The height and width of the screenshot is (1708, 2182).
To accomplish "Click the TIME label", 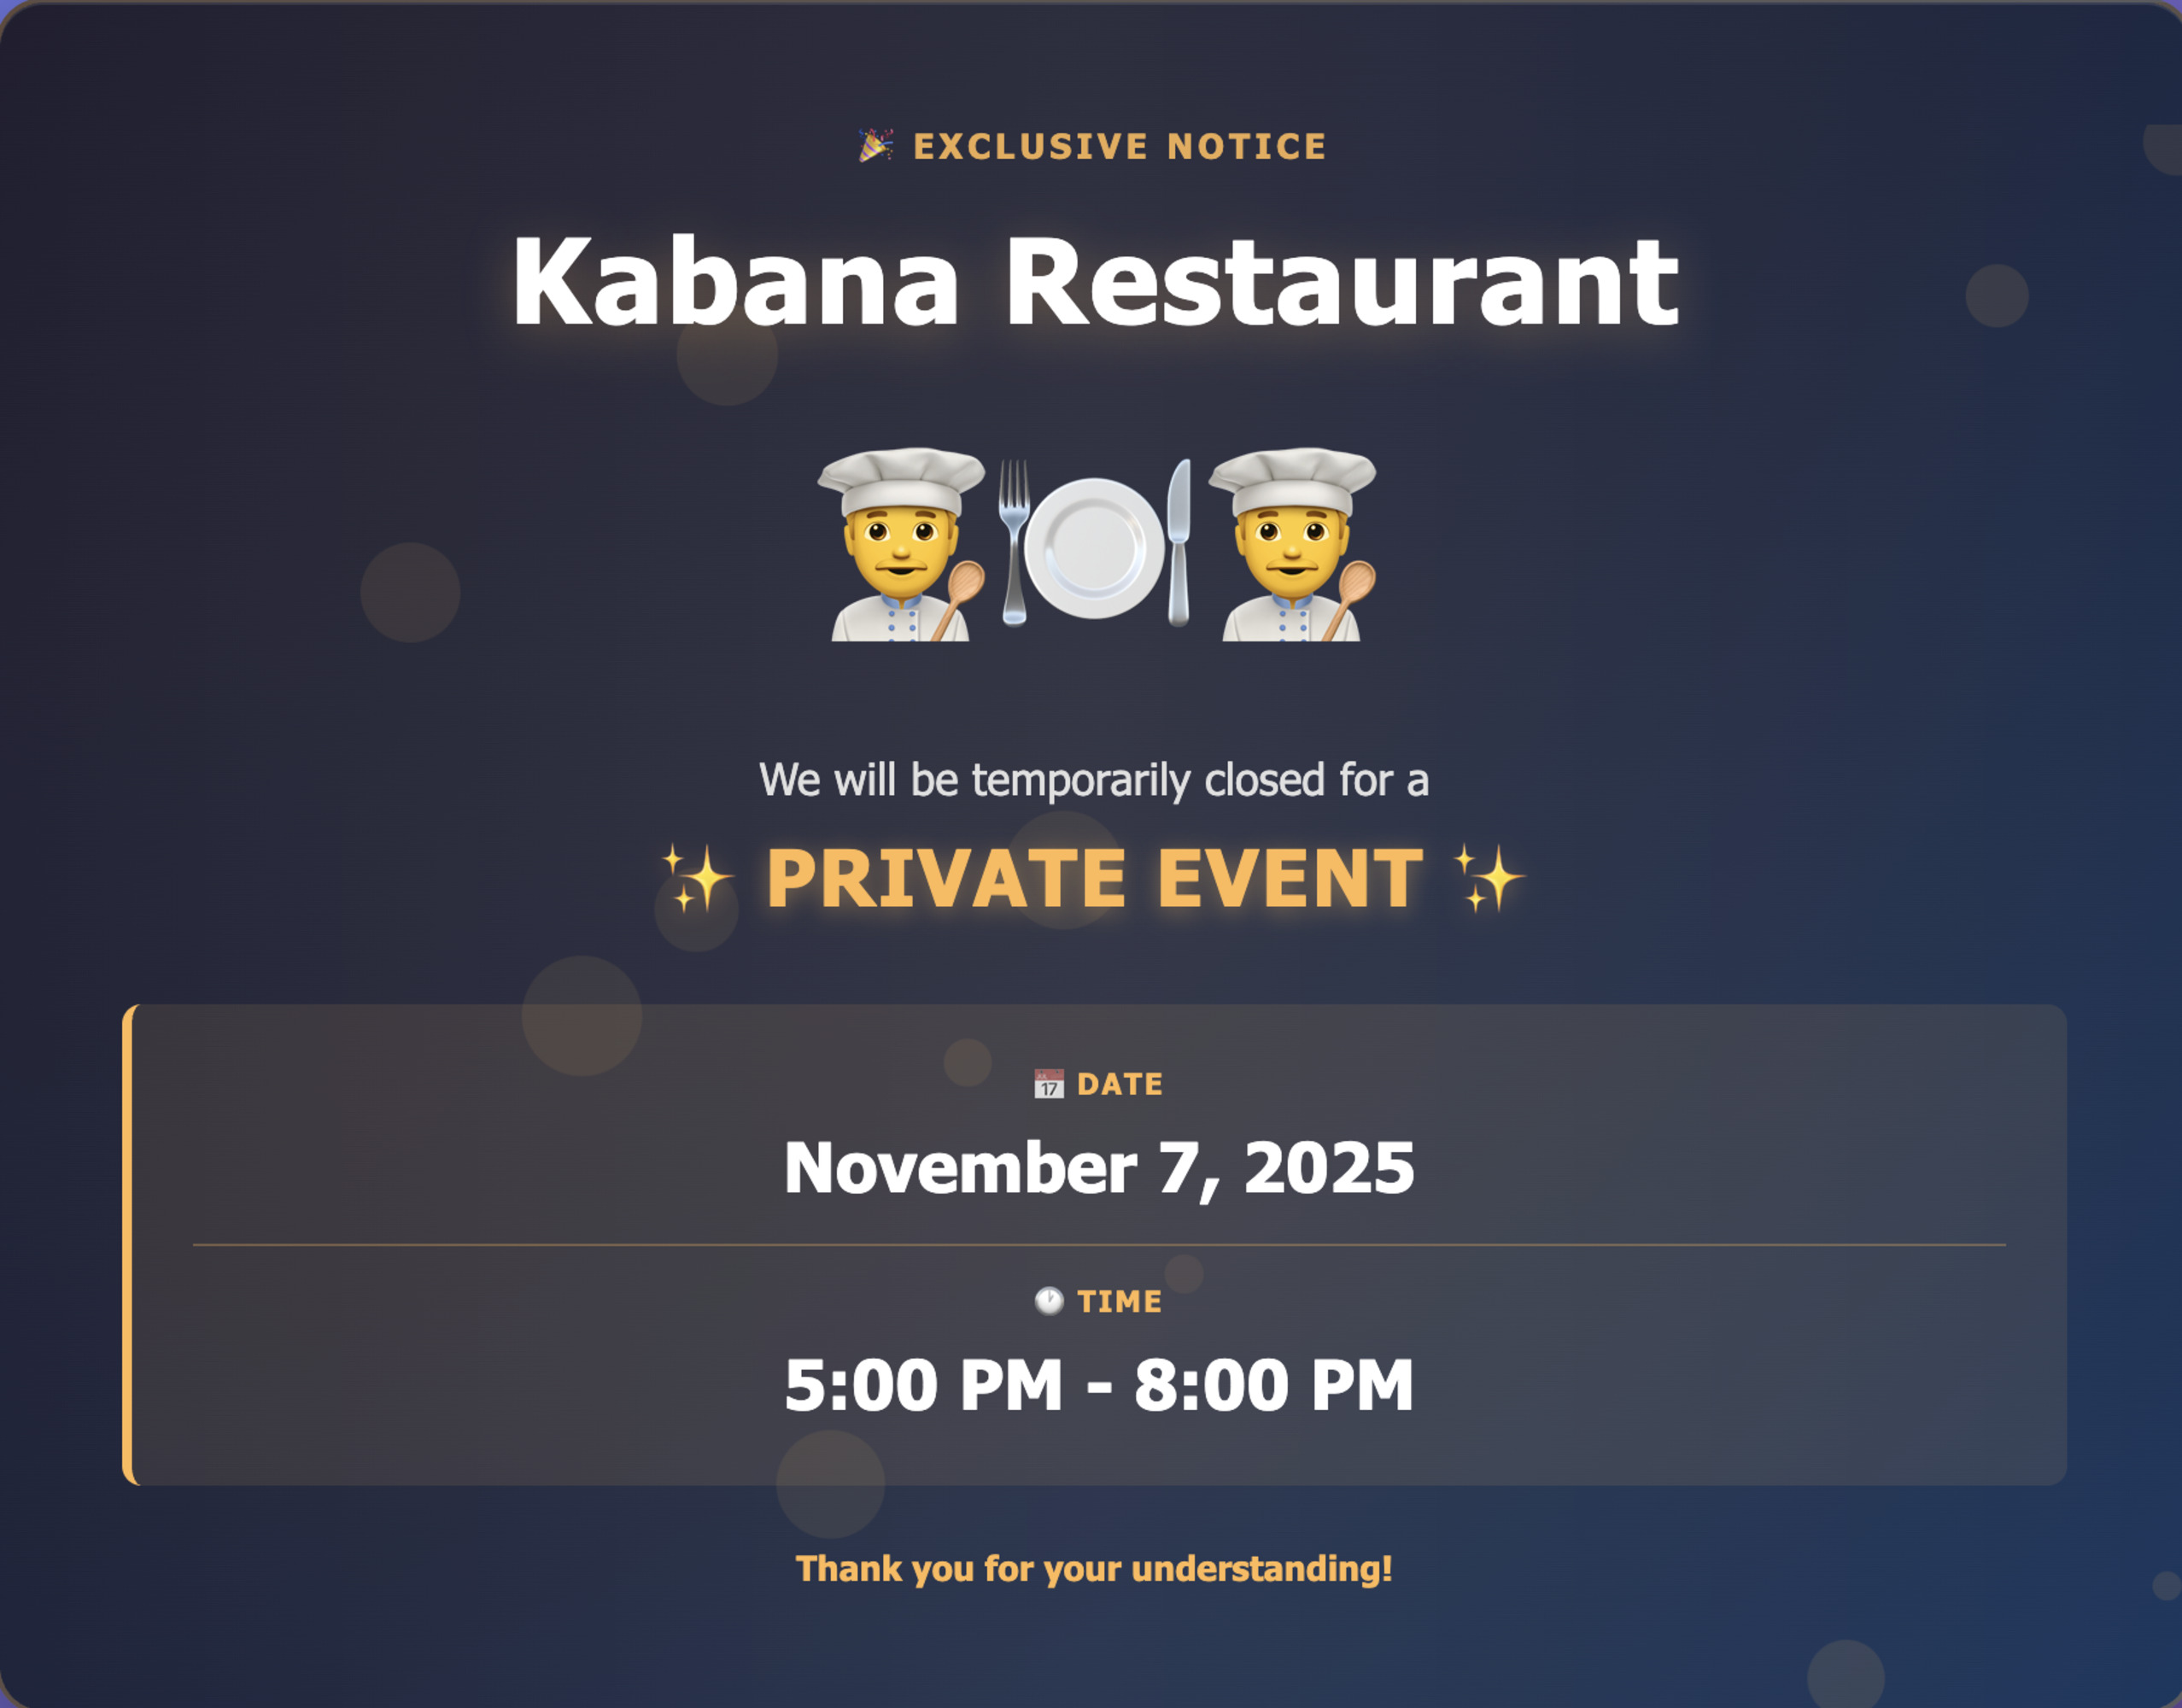I will [x=1119, y=1301].
